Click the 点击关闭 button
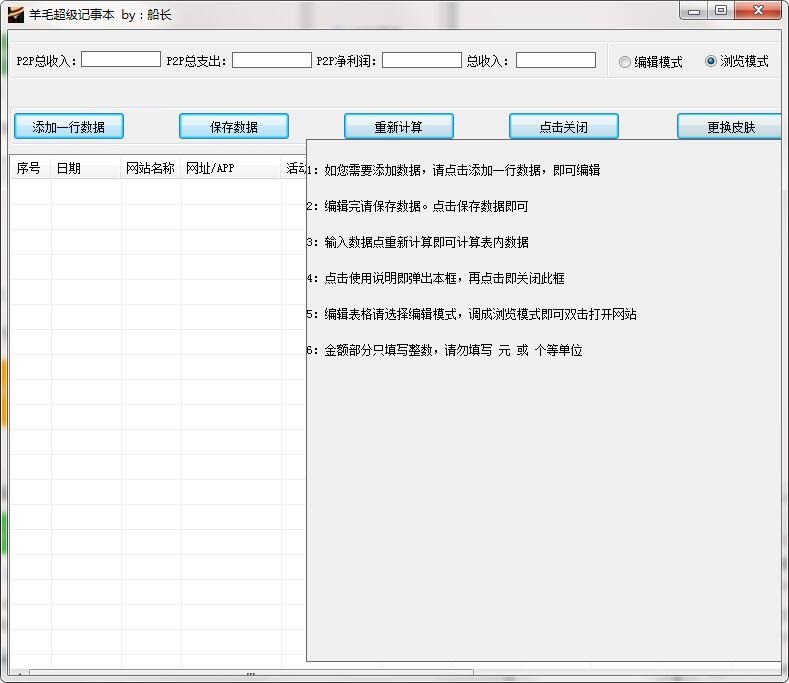Screen dimensions: 789x683 tap(564, 126)
